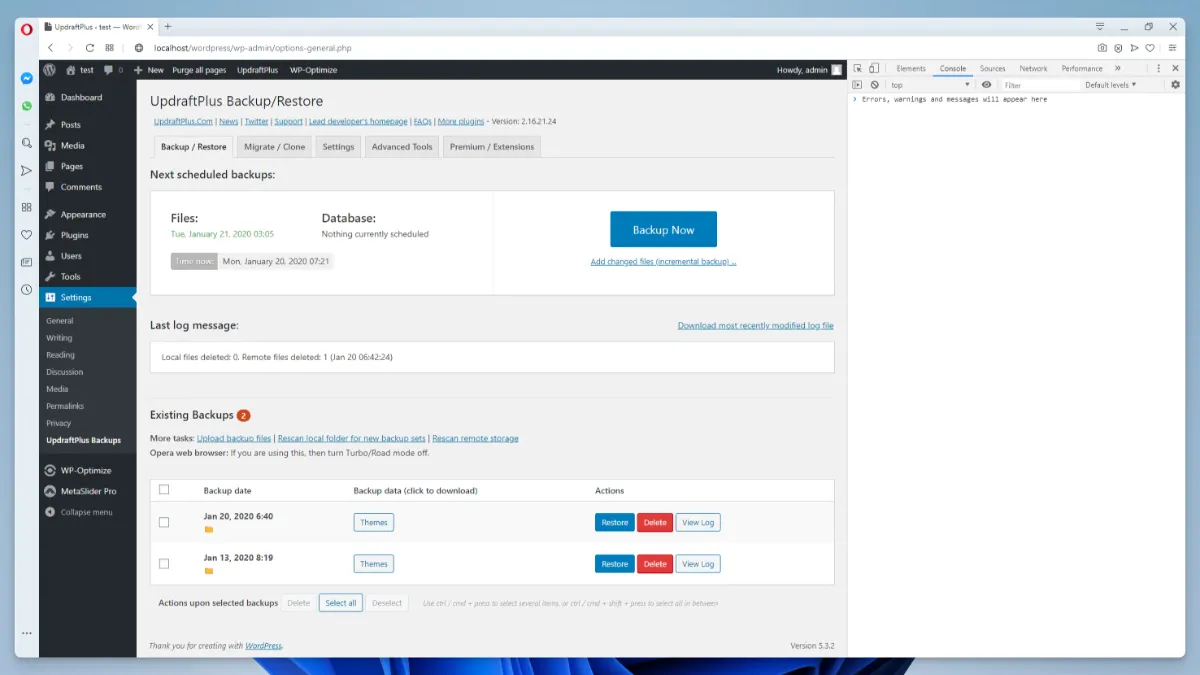
Task: Click the Backup Now button
Action: click(663, 230)
